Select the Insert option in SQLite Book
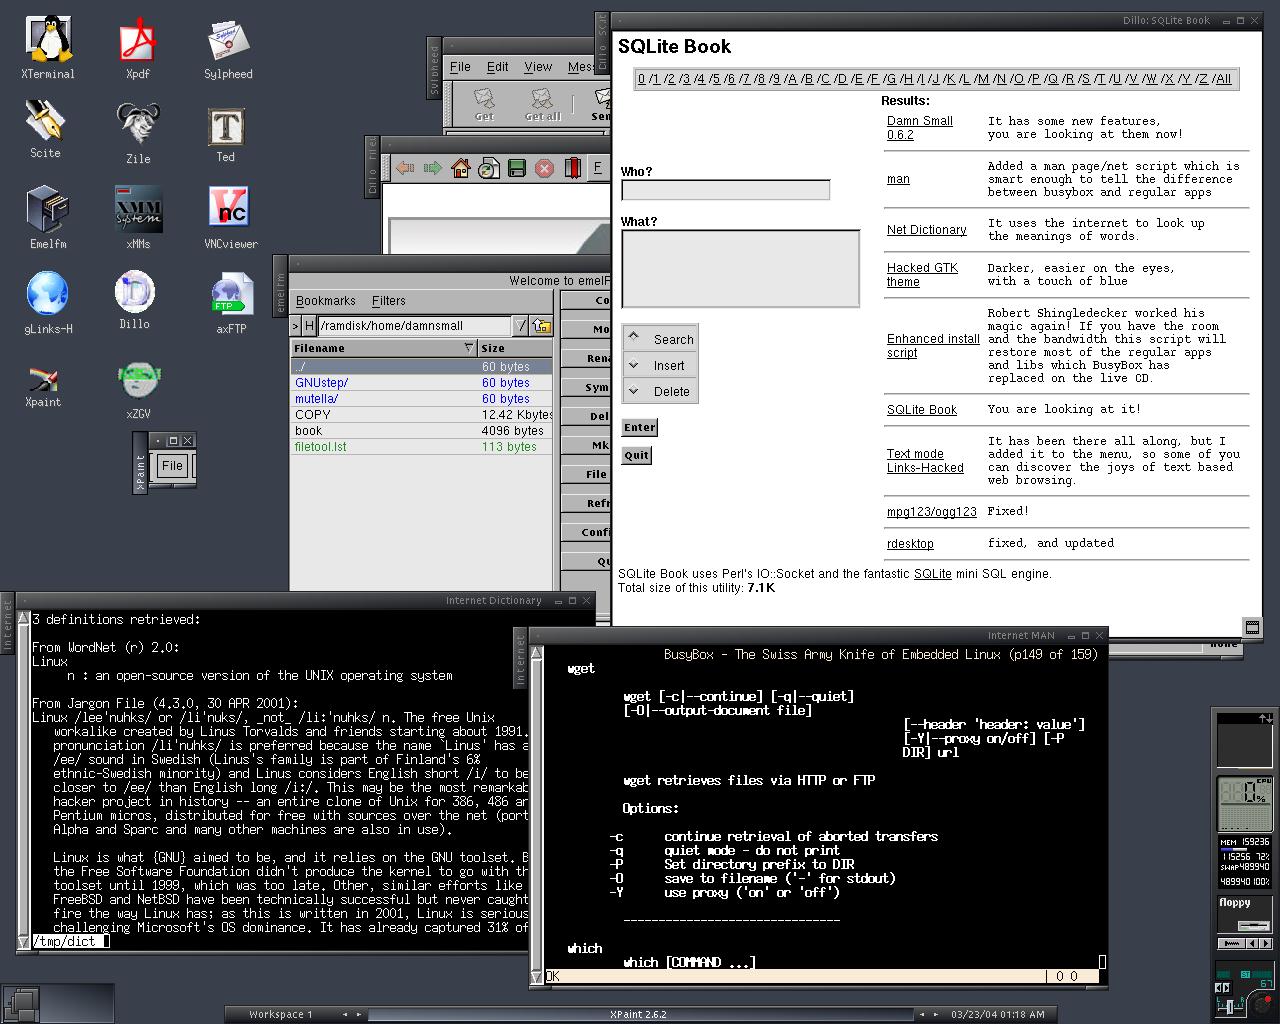 (660, 365)
